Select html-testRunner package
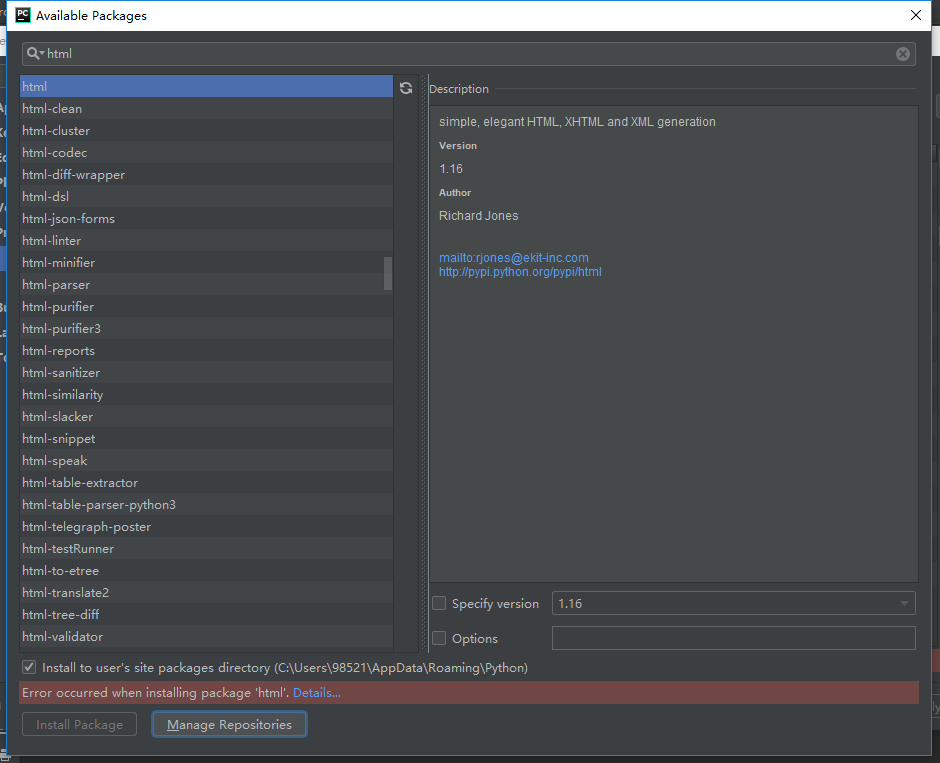940x763 pixels. 206,548
